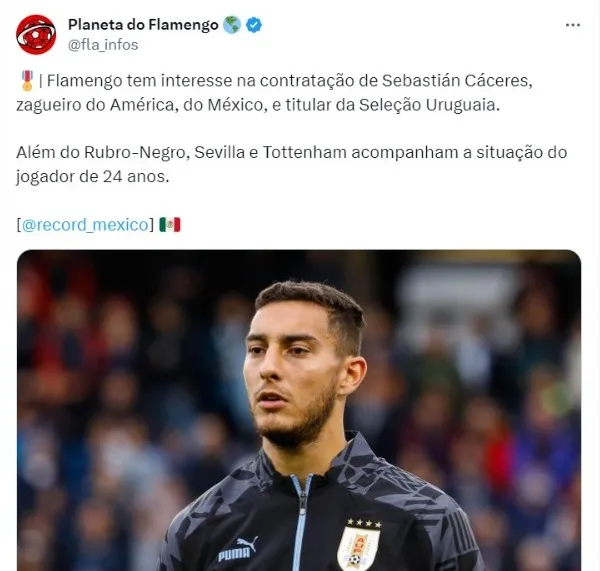Click the word Tottenham in the tweet
This screenshot has width=600, height=571.
pos(305,152)
